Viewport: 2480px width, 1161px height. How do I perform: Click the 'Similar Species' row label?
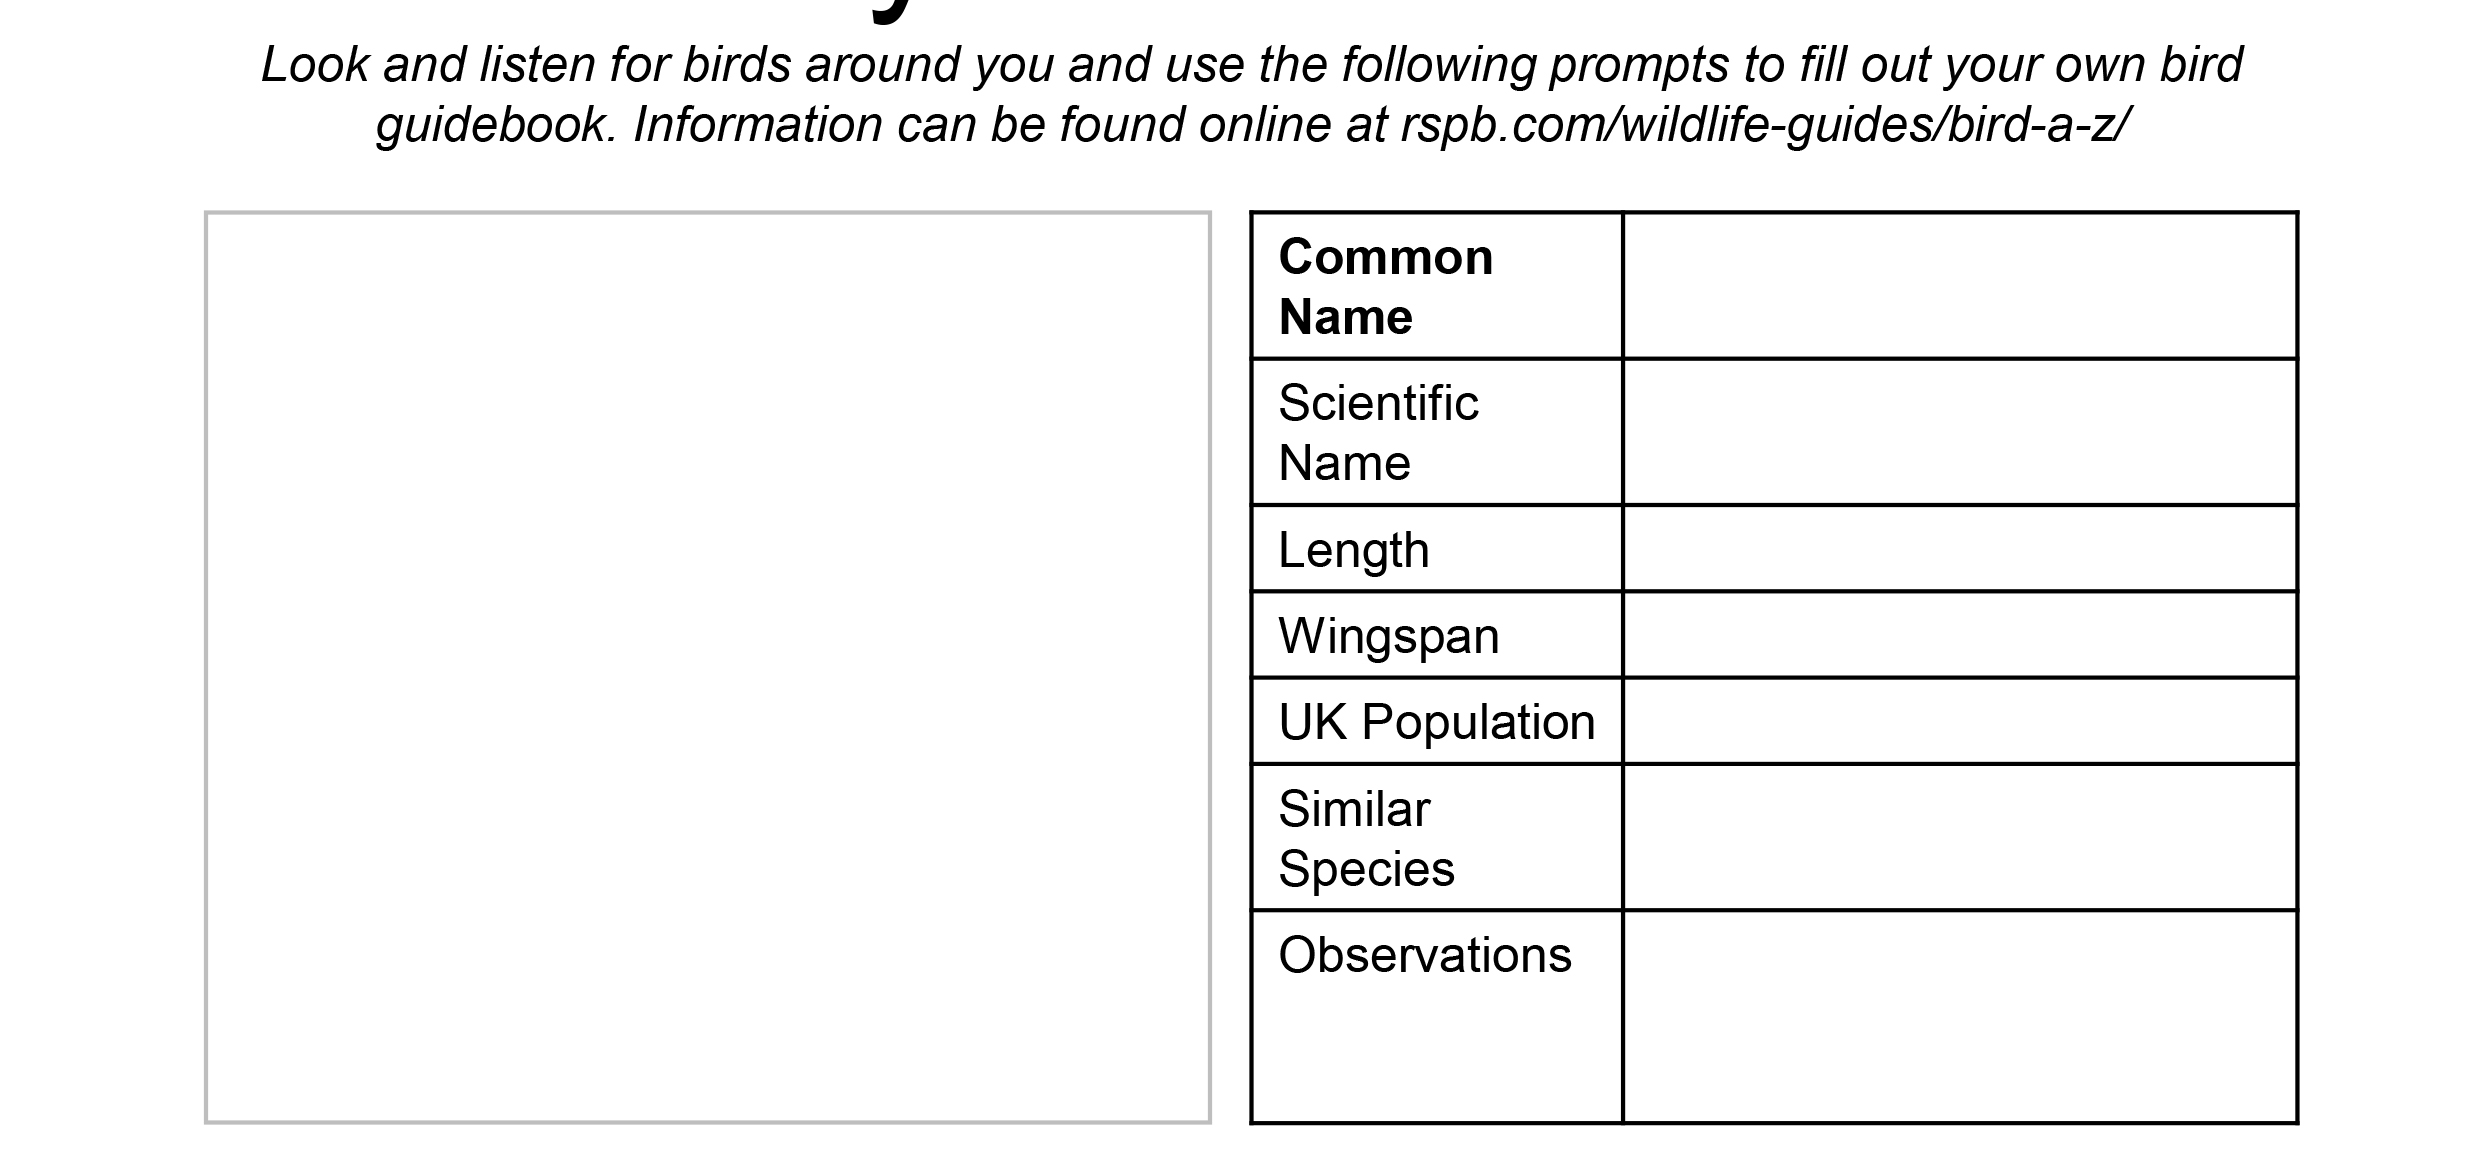pyautogui.click(x=1365, y=838)
